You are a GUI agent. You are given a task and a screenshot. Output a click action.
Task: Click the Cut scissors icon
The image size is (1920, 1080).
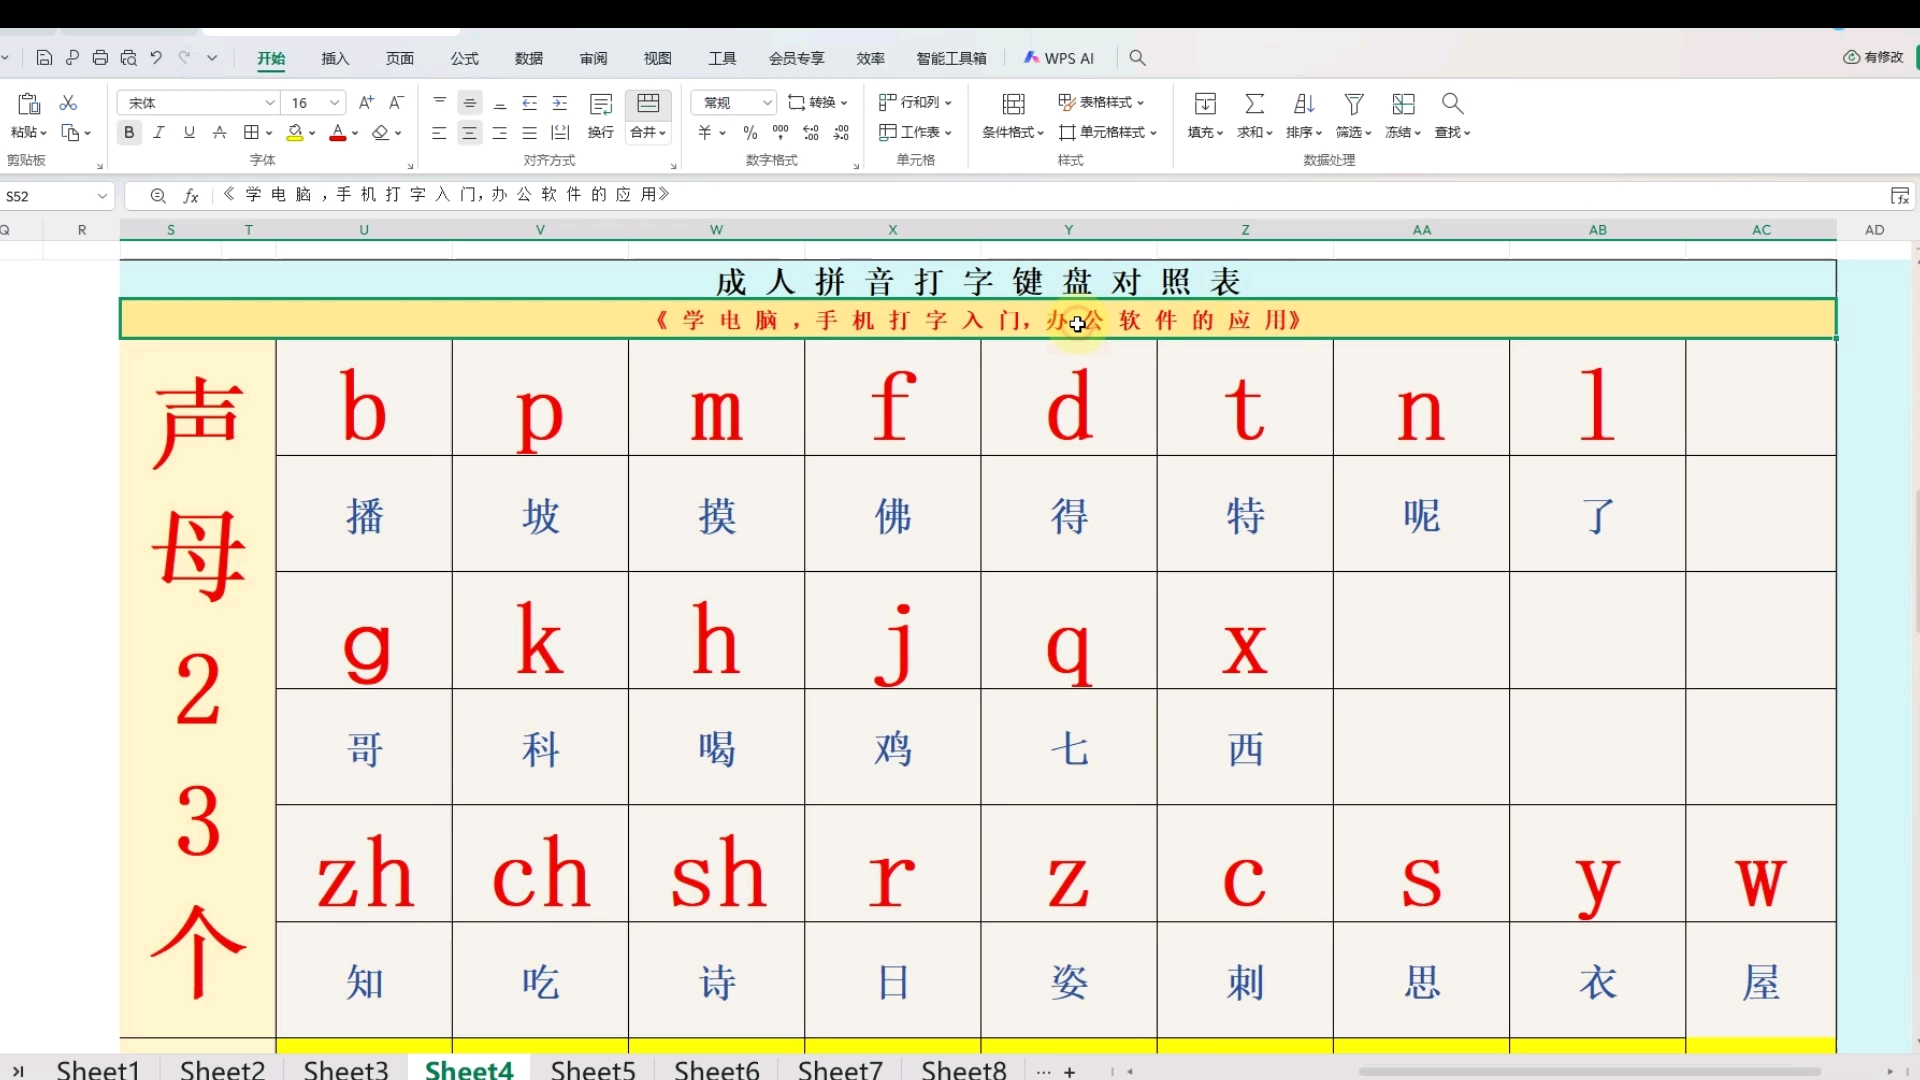(68, 103)
